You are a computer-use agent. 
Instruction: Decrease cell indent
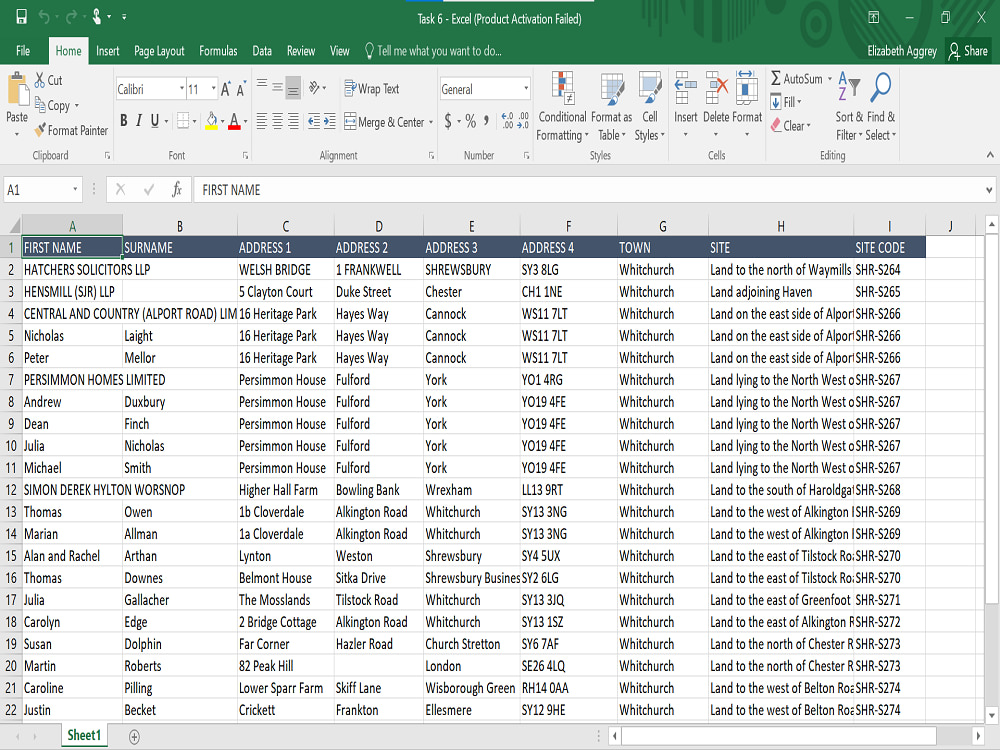tap(314, 121)
